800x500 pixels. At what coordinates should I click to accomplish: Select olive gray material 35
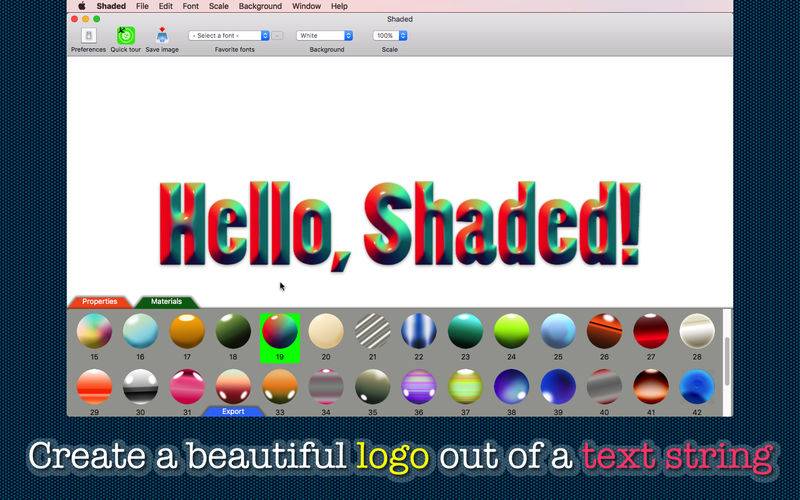tap(372, 387)
